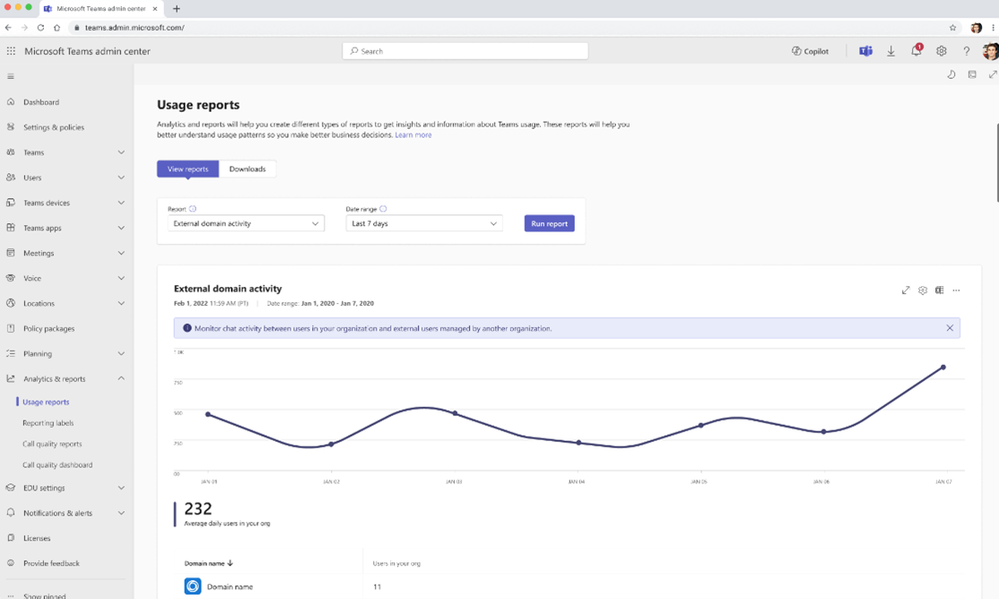Open the app launcher waffle icon

[11, 51]
